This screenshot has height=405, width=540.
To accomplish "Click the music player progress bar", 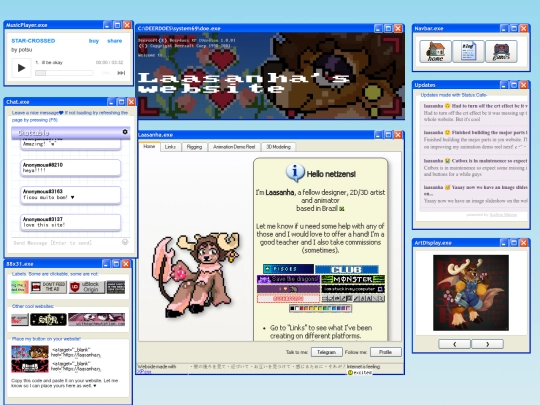I will pyautogui.click(x=64, y=73).
